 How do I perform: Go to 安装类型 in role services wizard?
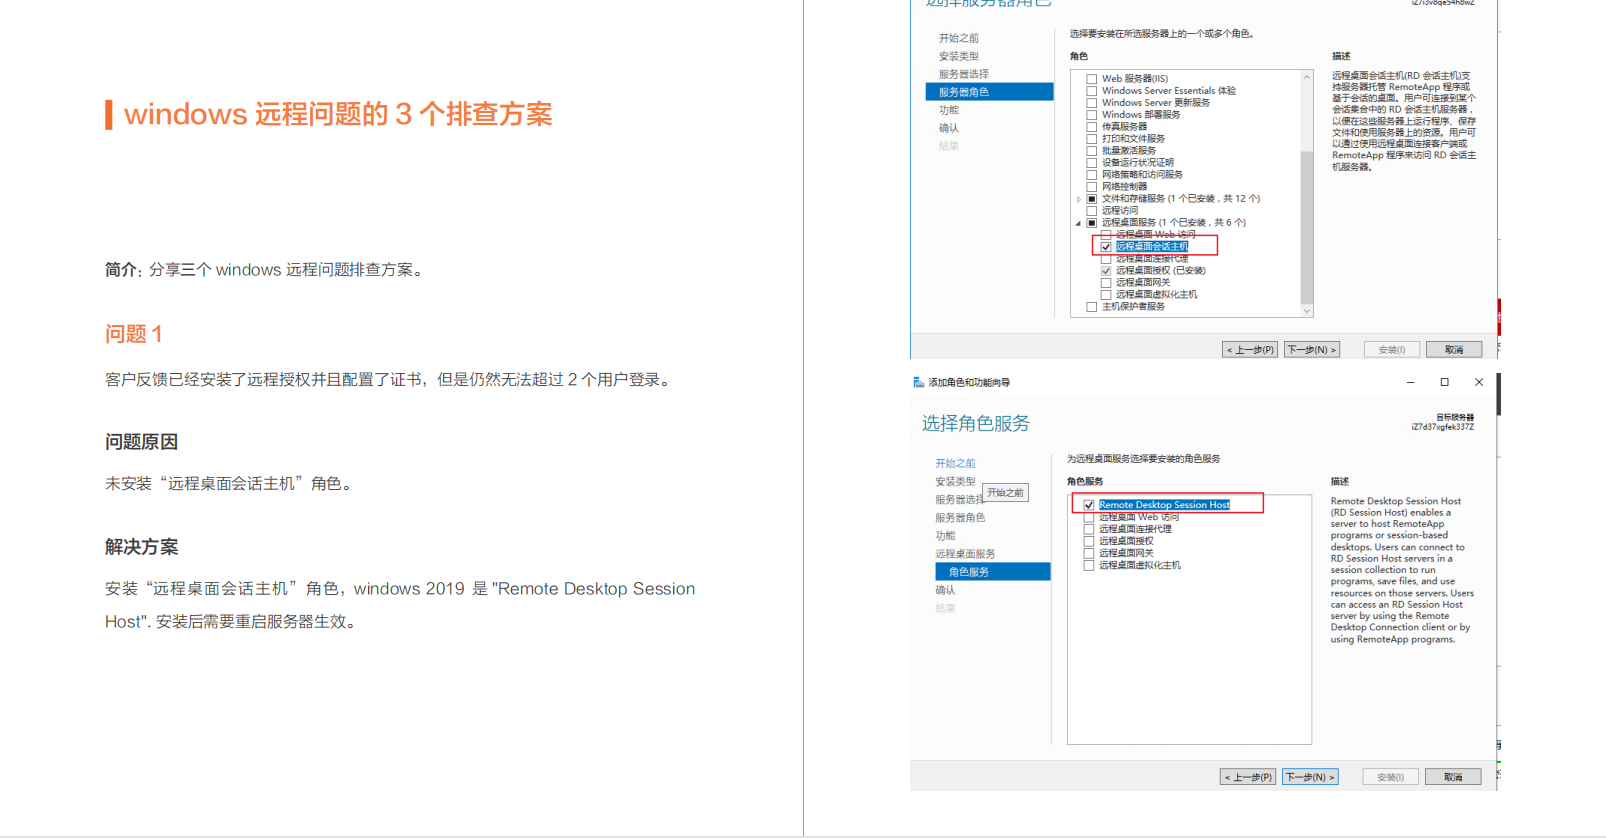click(955, 481)
